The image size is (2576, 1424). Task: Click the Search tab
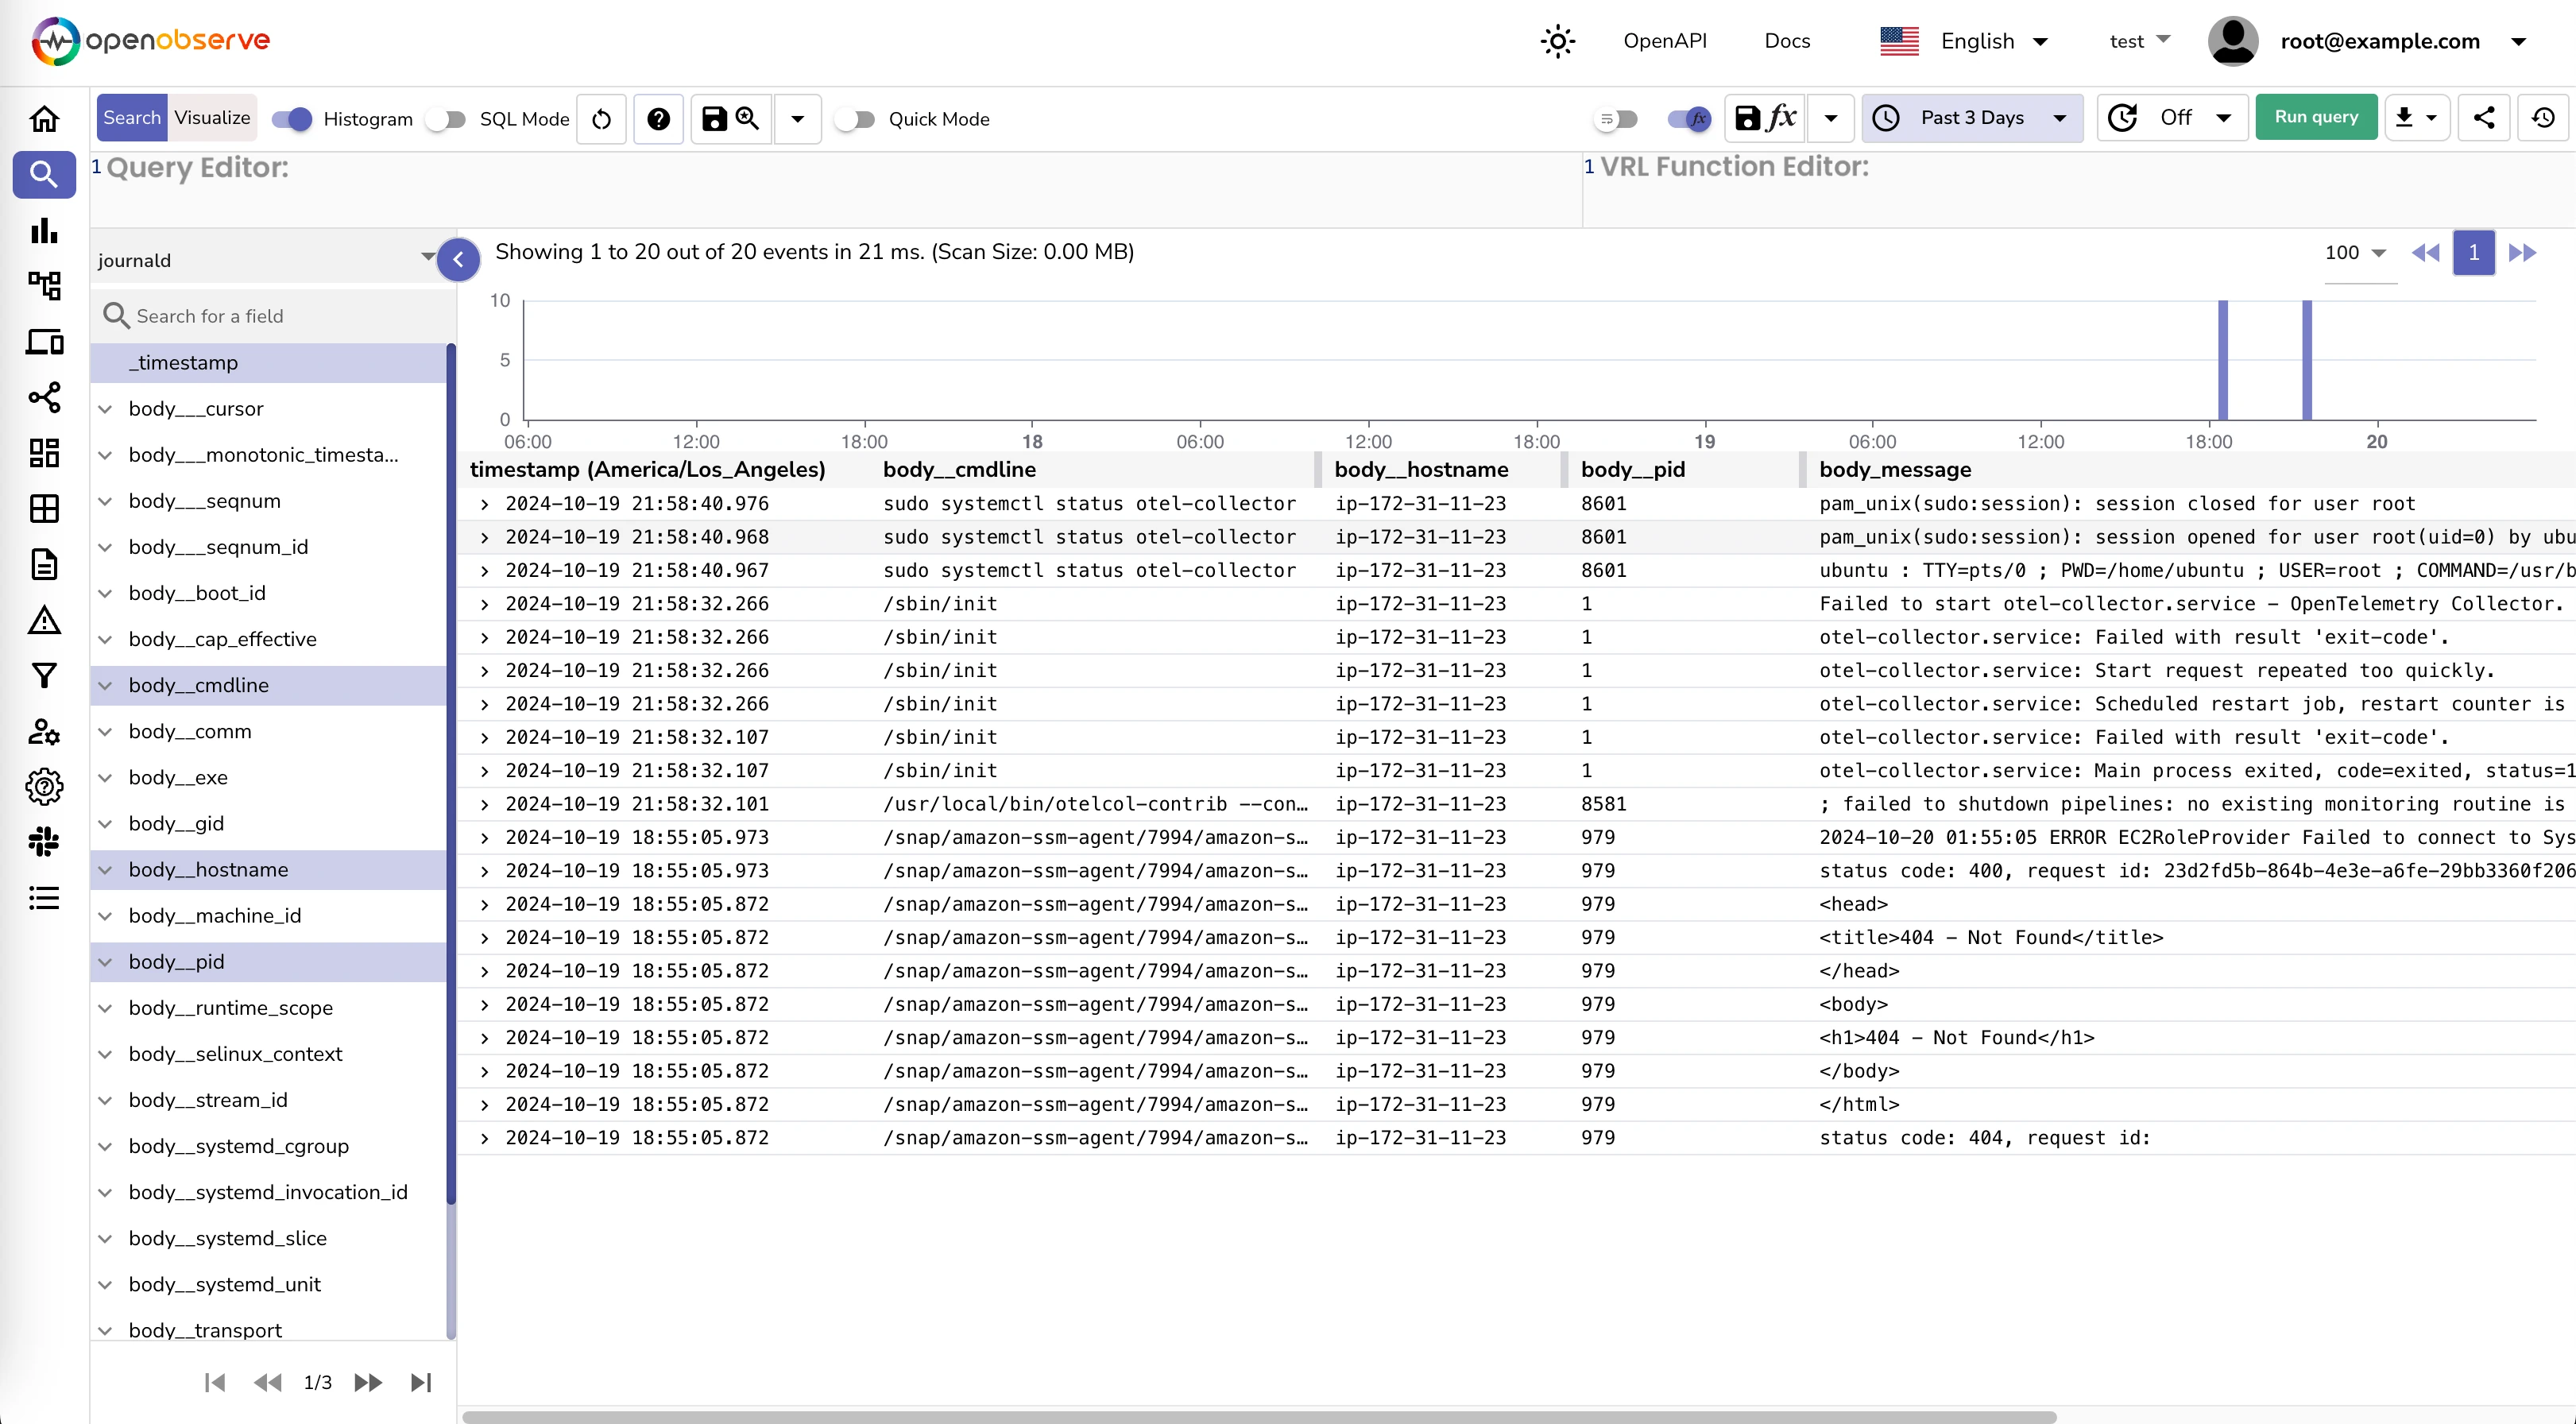[x=132, y=118]
